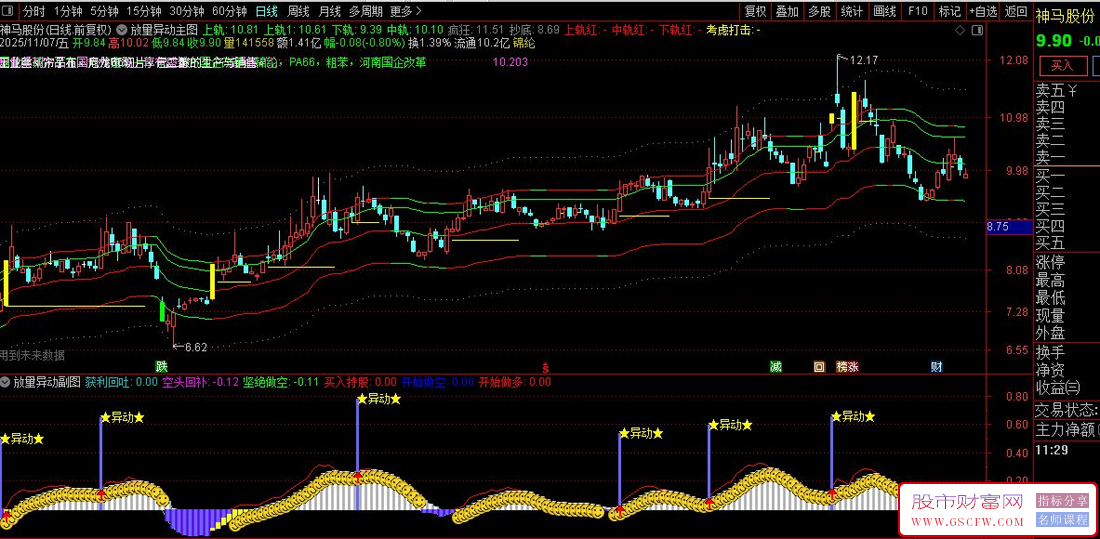The height and width of the screenshot is (539, 1100).
Task: Click the green 跌 event marker
Action: click(x=161, y=366)
